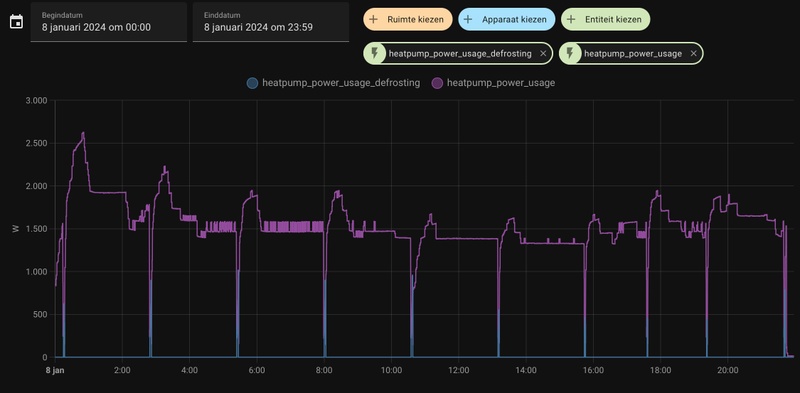800x393 pixels.
Task: Click the 2.500 peak before 2:00
Action: [x=83, y=134]
